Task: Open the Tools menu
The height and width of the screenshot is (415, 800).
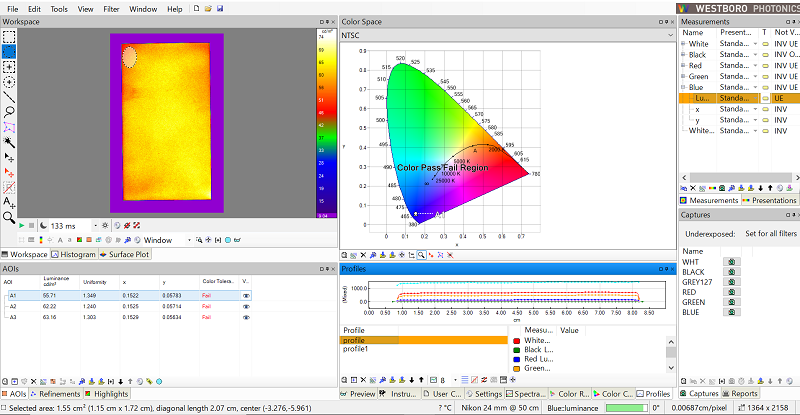Action: point(59,9)
